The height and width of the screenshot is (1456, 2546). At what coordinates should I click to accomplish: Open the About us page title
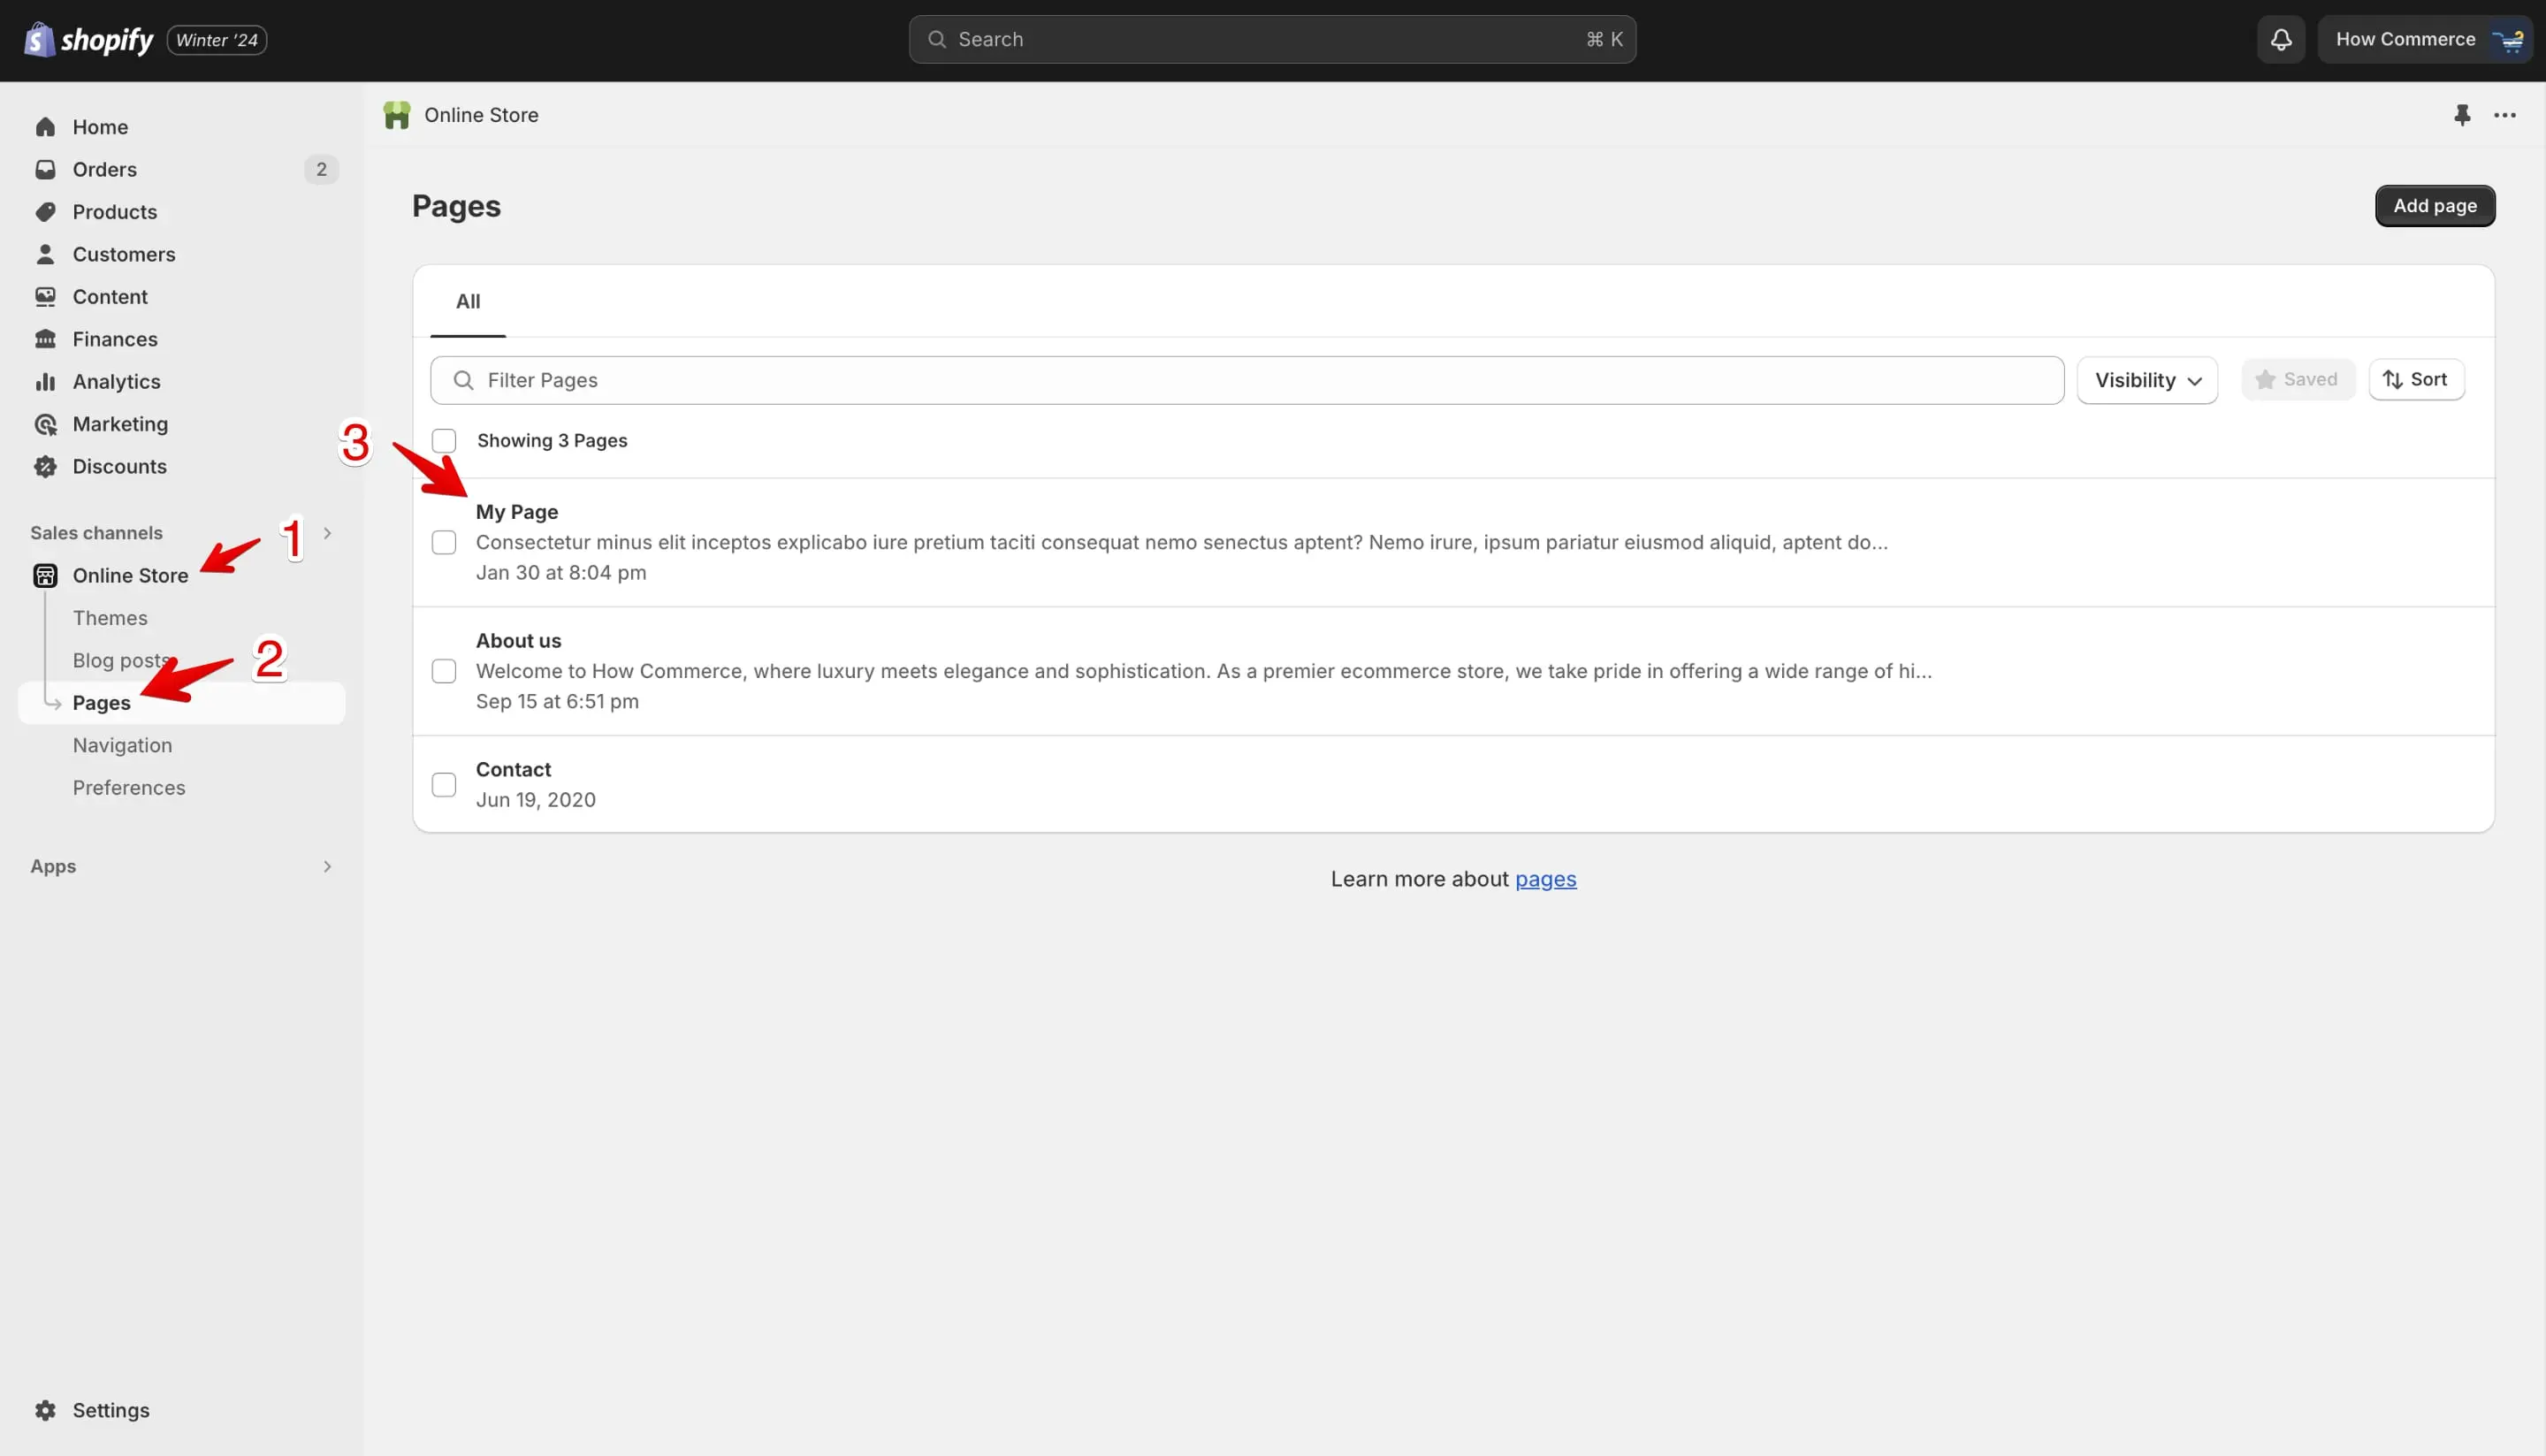pos(518,641)
